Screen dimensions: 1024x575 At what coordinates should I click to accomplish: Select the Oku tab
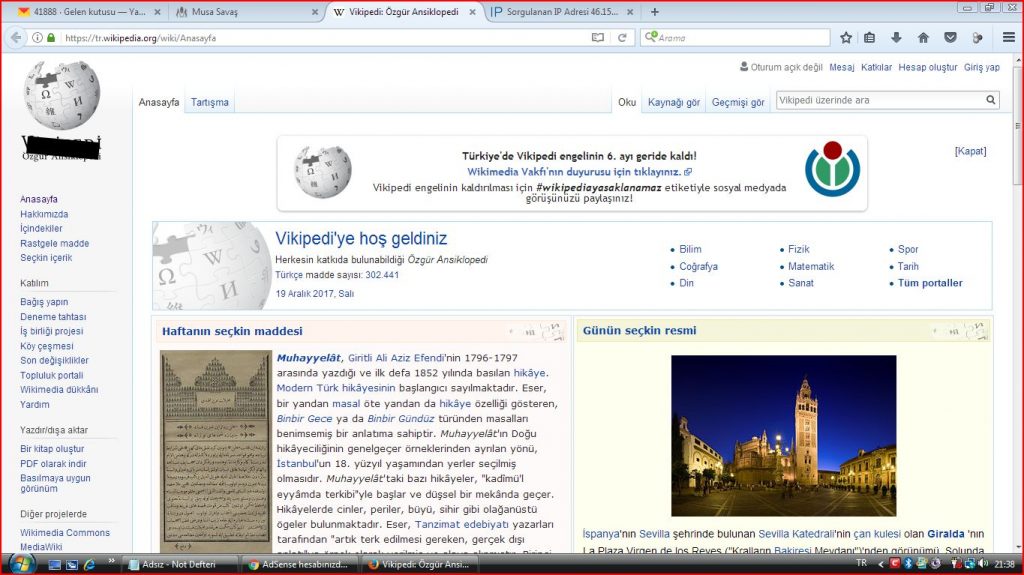pyautogui.click(x=627, y=102)
